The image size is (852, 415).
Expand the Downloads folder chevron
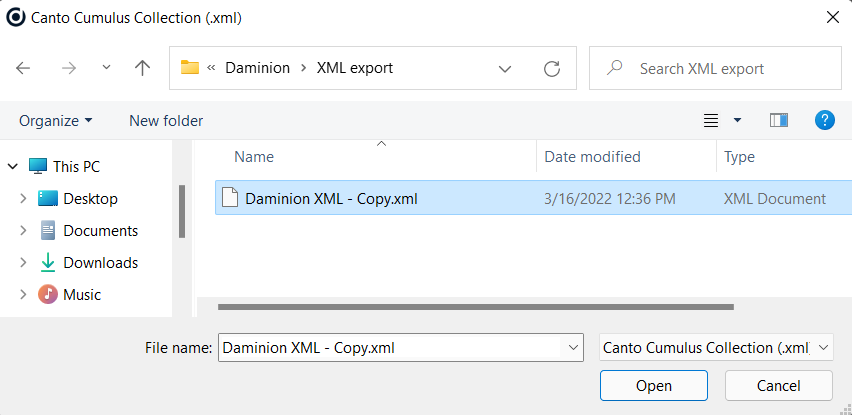coord(23,263)
